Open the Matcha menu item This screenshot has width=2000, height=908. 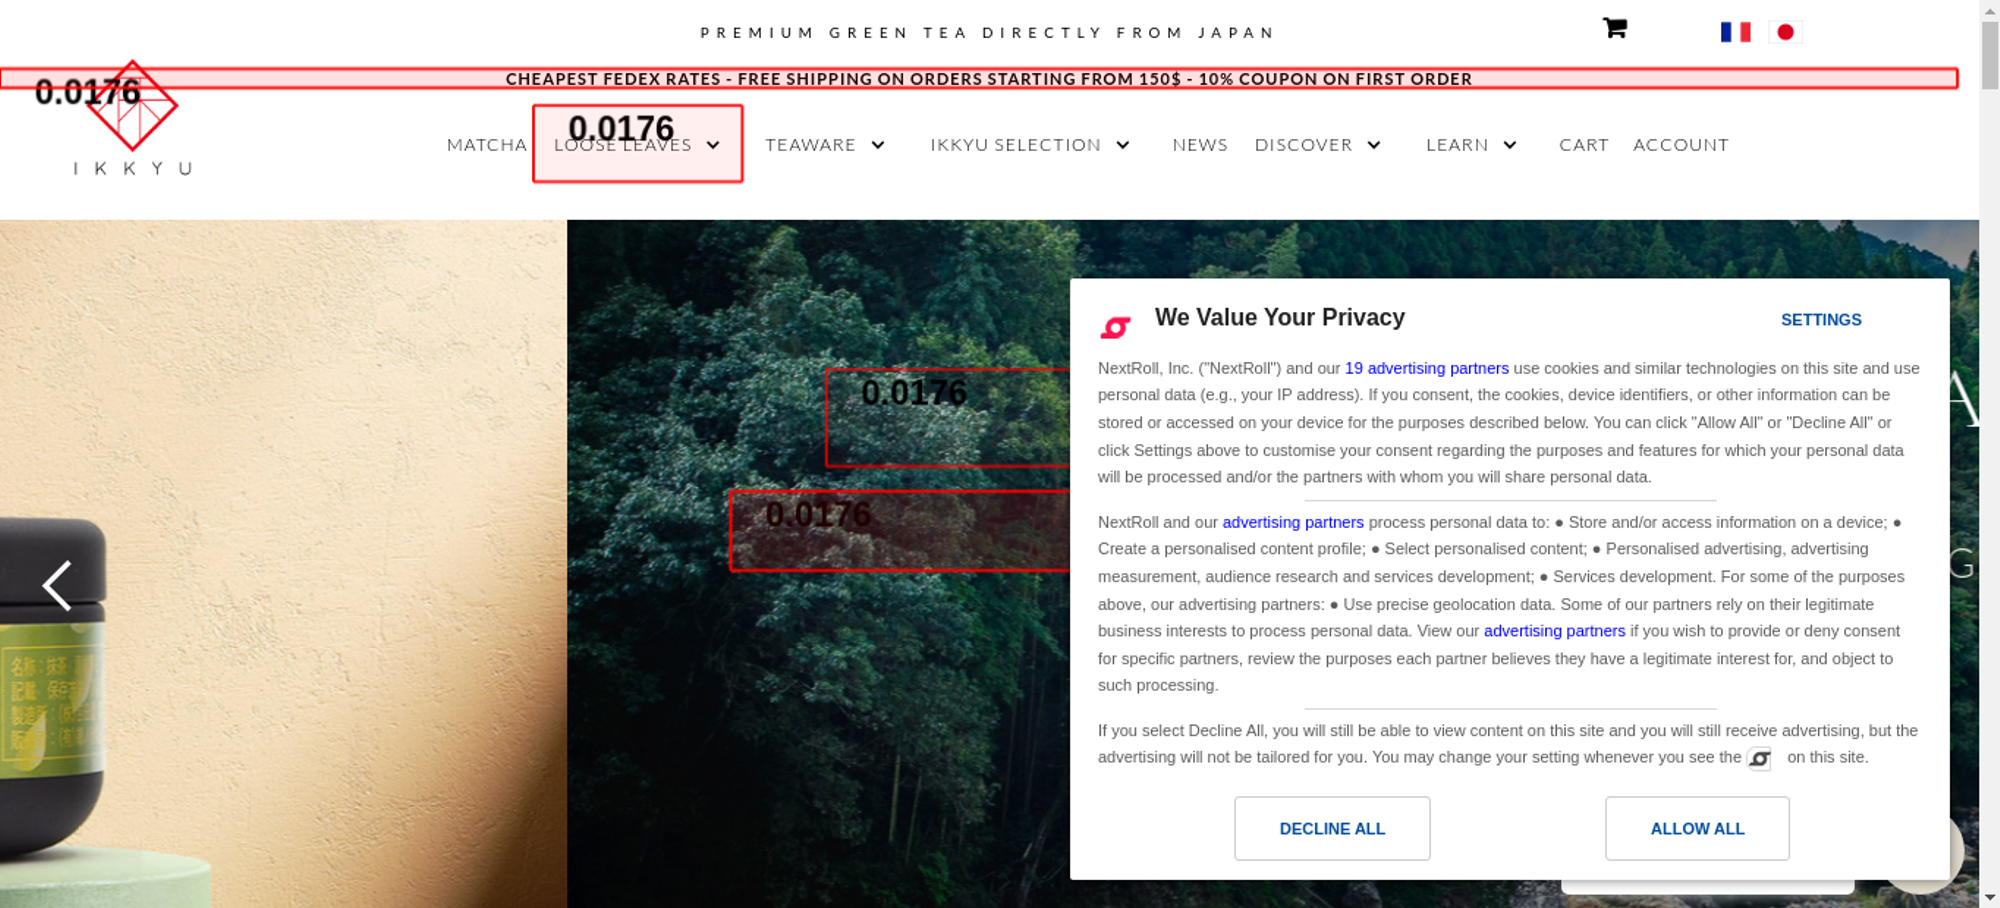click(486, 145)
